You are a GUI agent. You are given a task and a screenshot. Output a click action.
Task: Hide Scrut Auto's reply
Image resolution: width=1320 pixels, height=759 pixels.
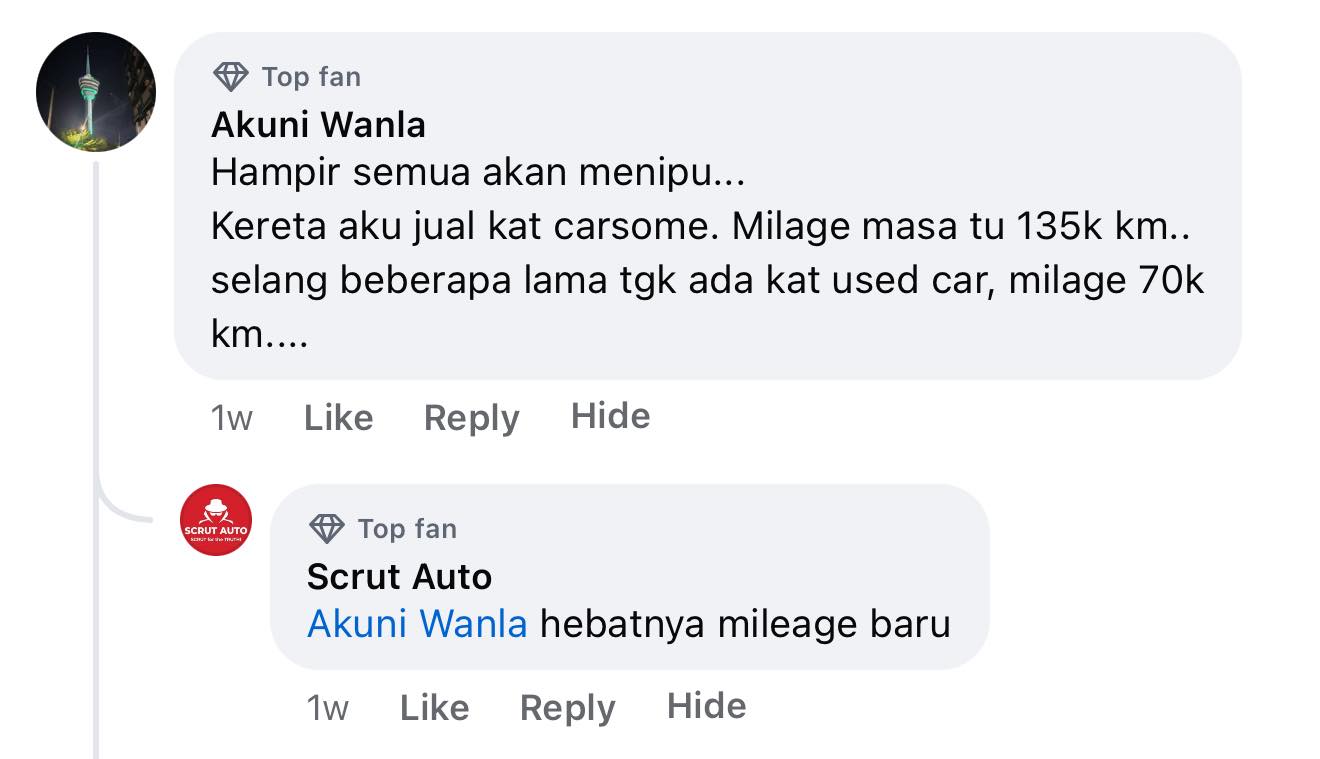706,706
